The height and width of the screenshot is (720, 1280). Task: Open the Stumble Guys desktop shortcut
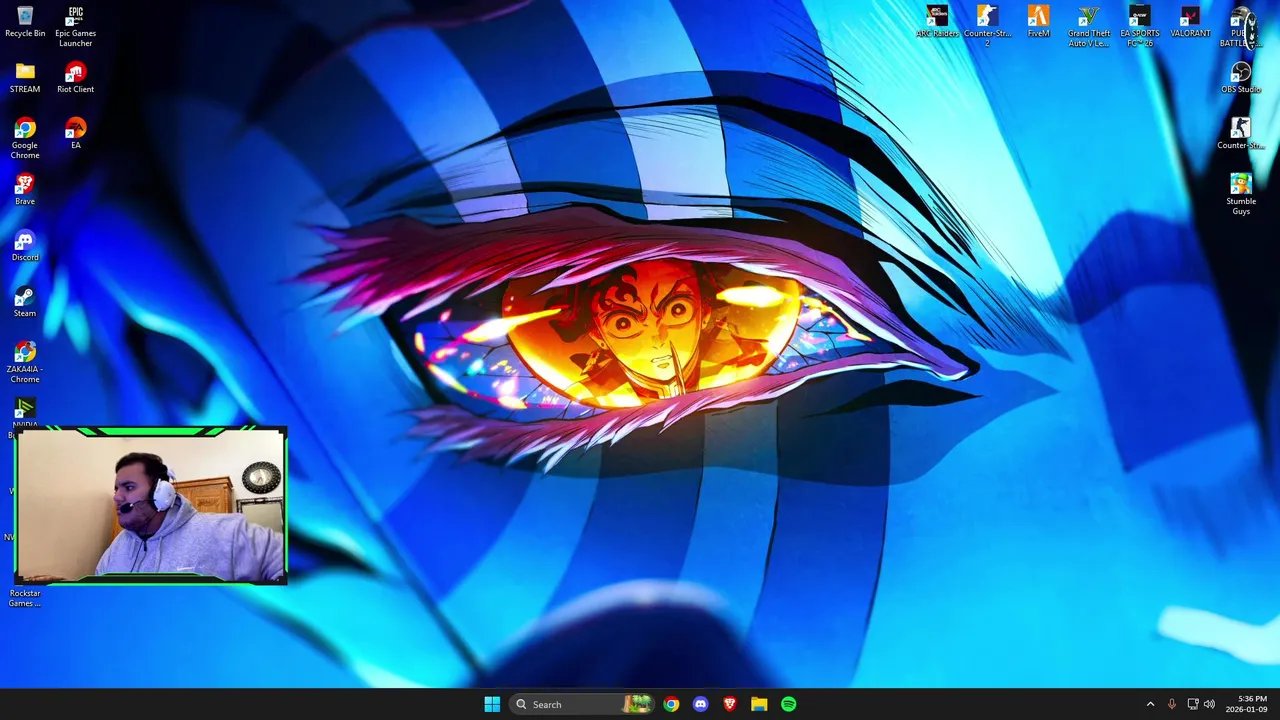tap(1240, 194)
